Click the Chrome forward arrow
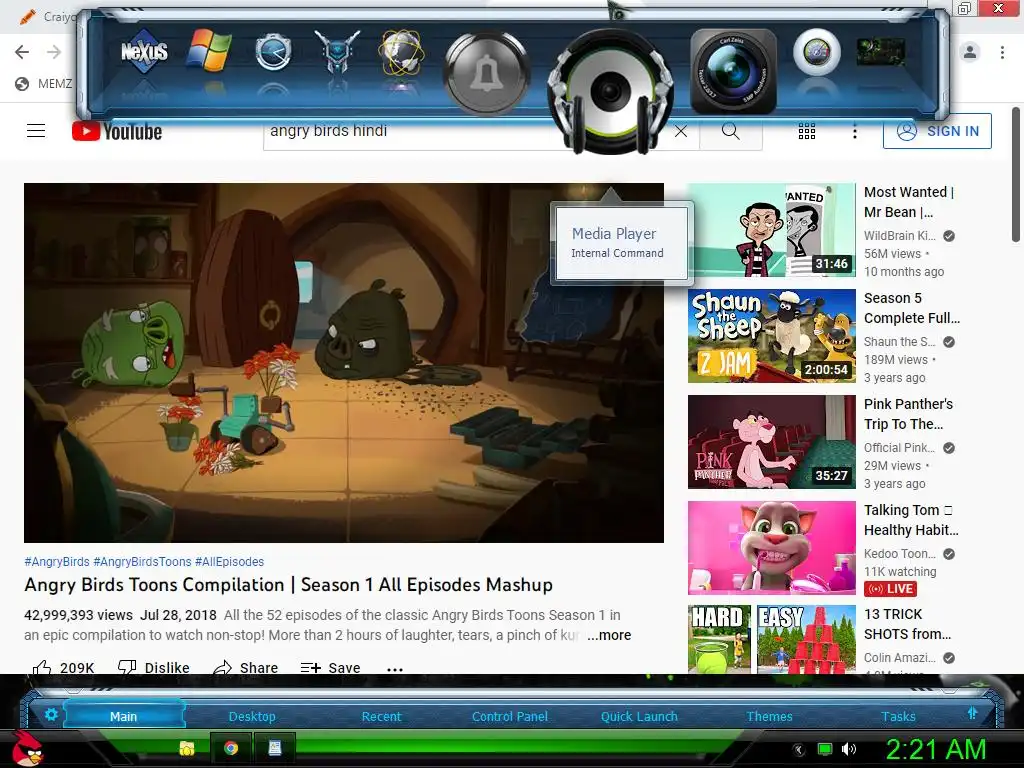 coord(54,52)
